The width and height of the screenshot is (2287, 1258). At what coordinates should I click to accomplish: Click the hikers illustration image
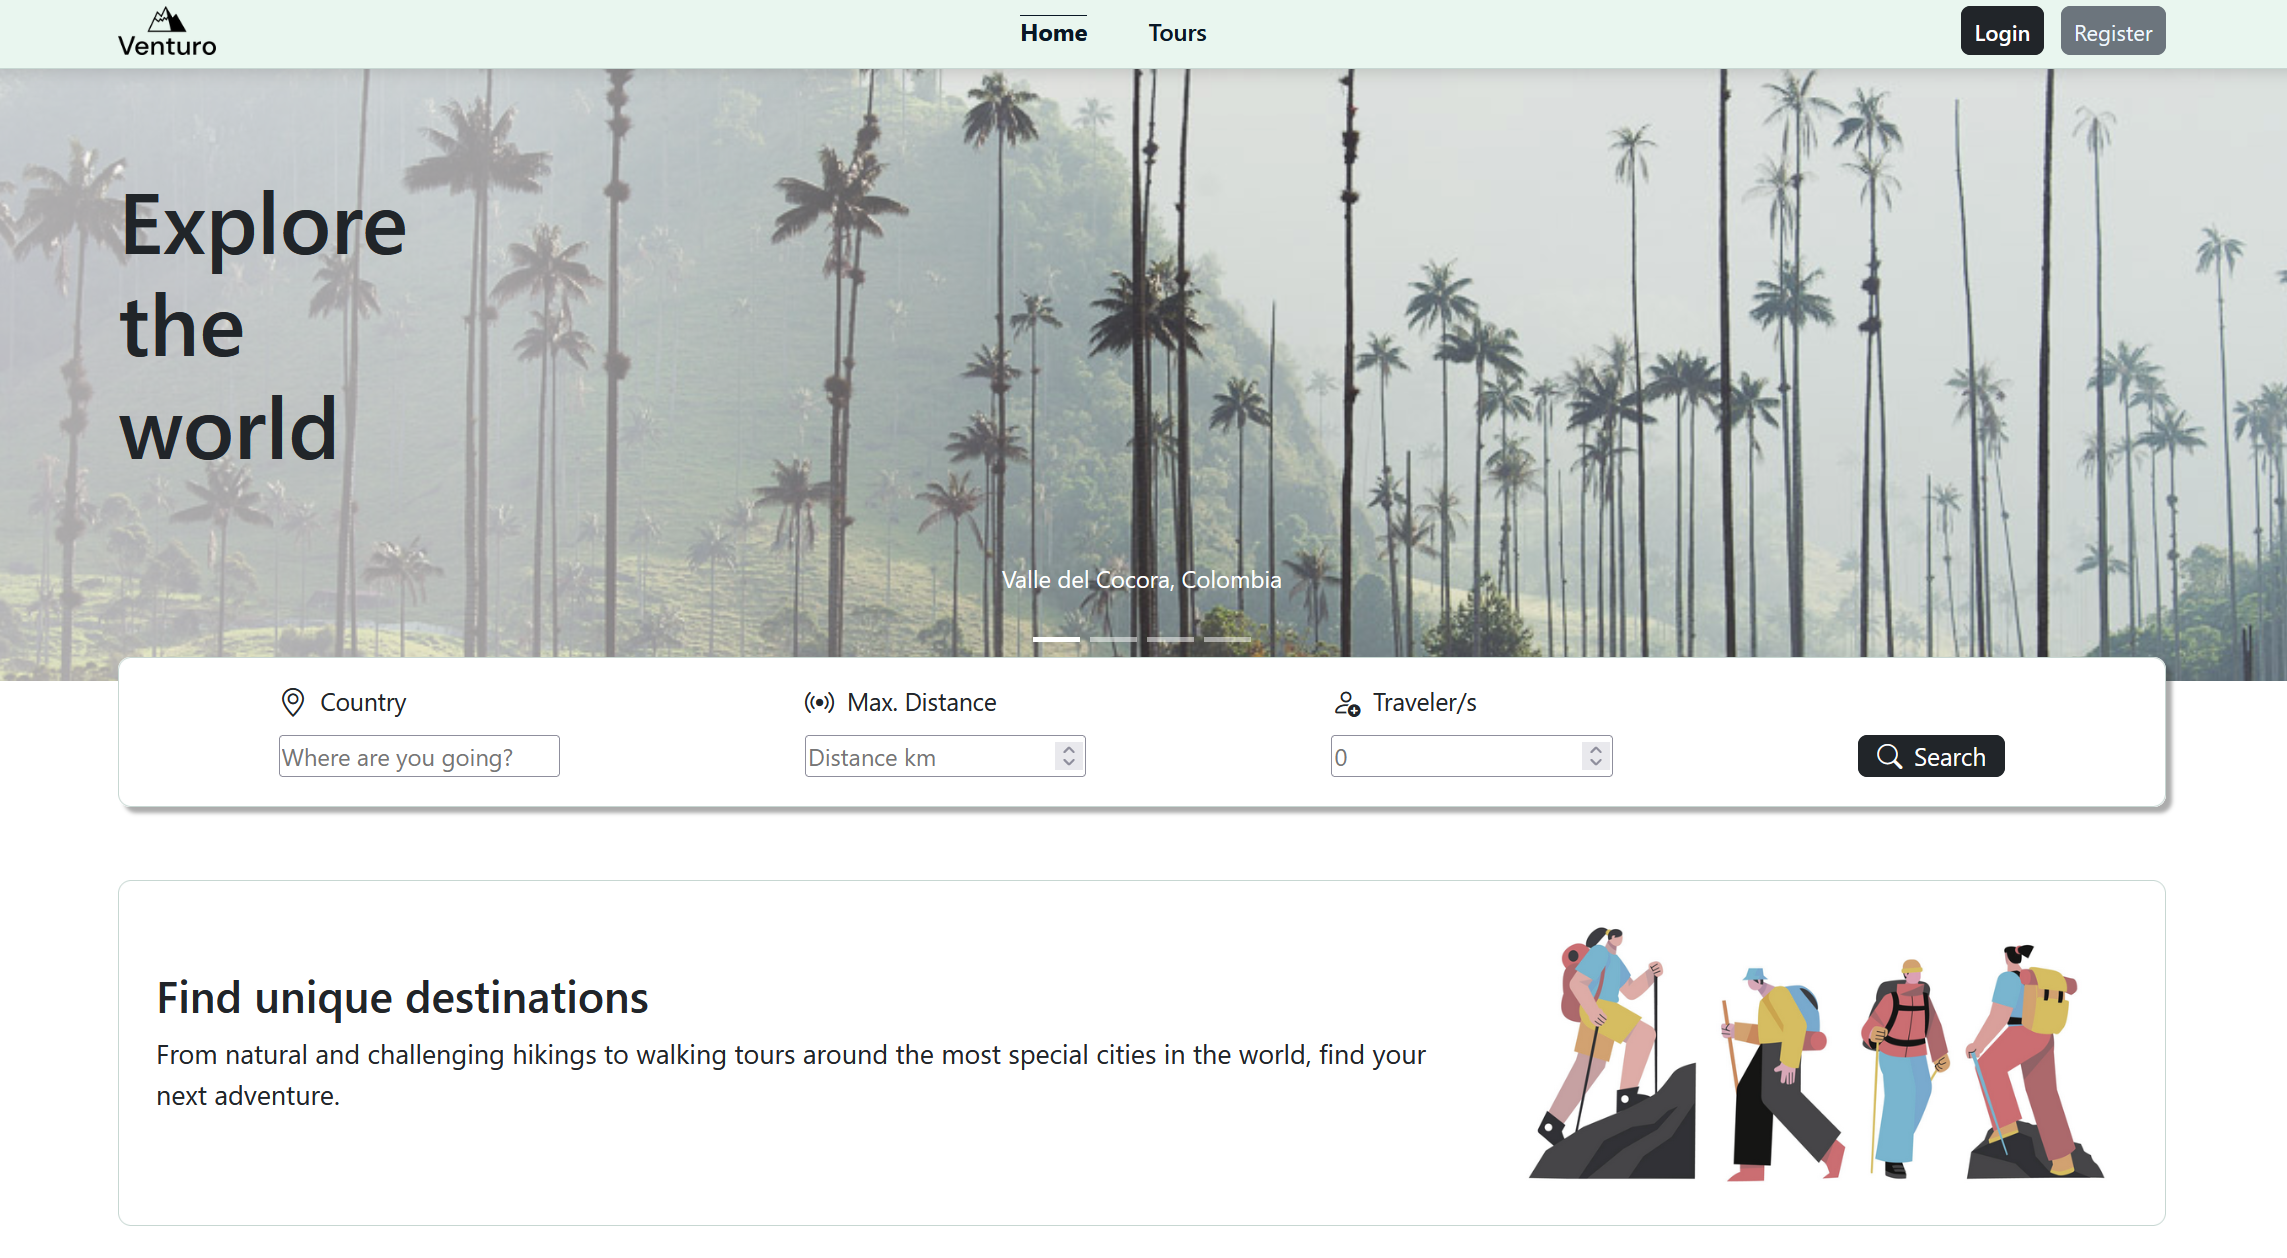(1816, 1053)
